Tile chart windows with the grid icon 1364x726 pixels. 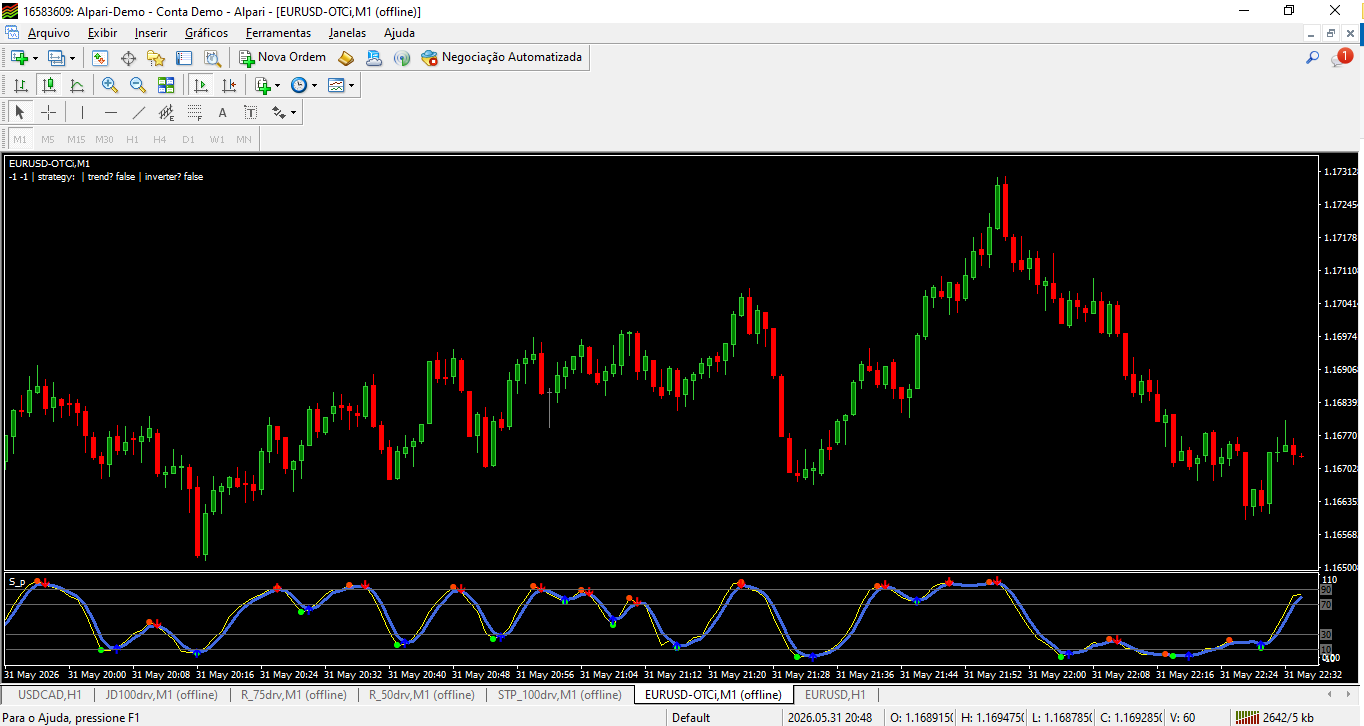coord(166,85)
